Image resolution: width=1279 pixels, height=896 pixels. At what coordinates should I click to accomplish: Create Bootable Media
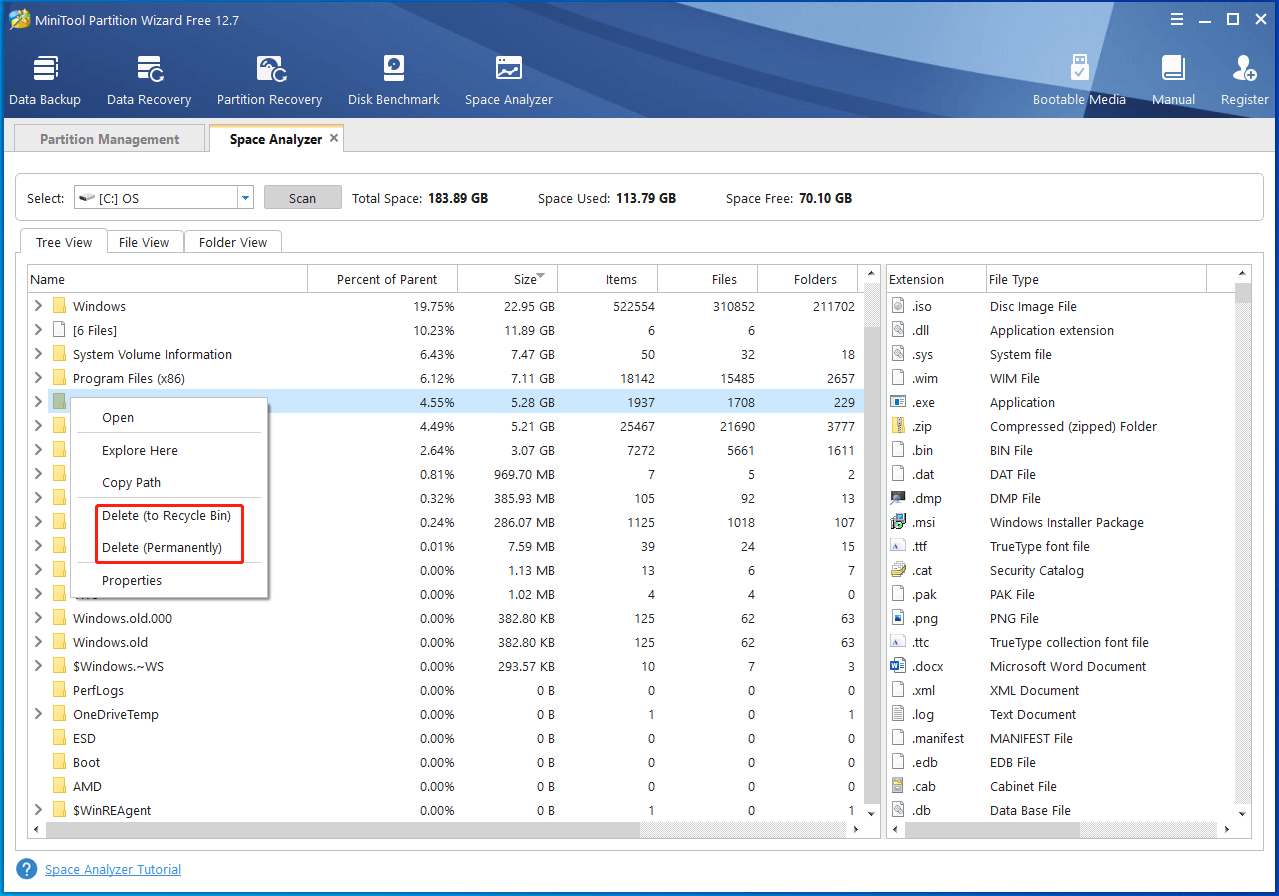[1079, 80]
